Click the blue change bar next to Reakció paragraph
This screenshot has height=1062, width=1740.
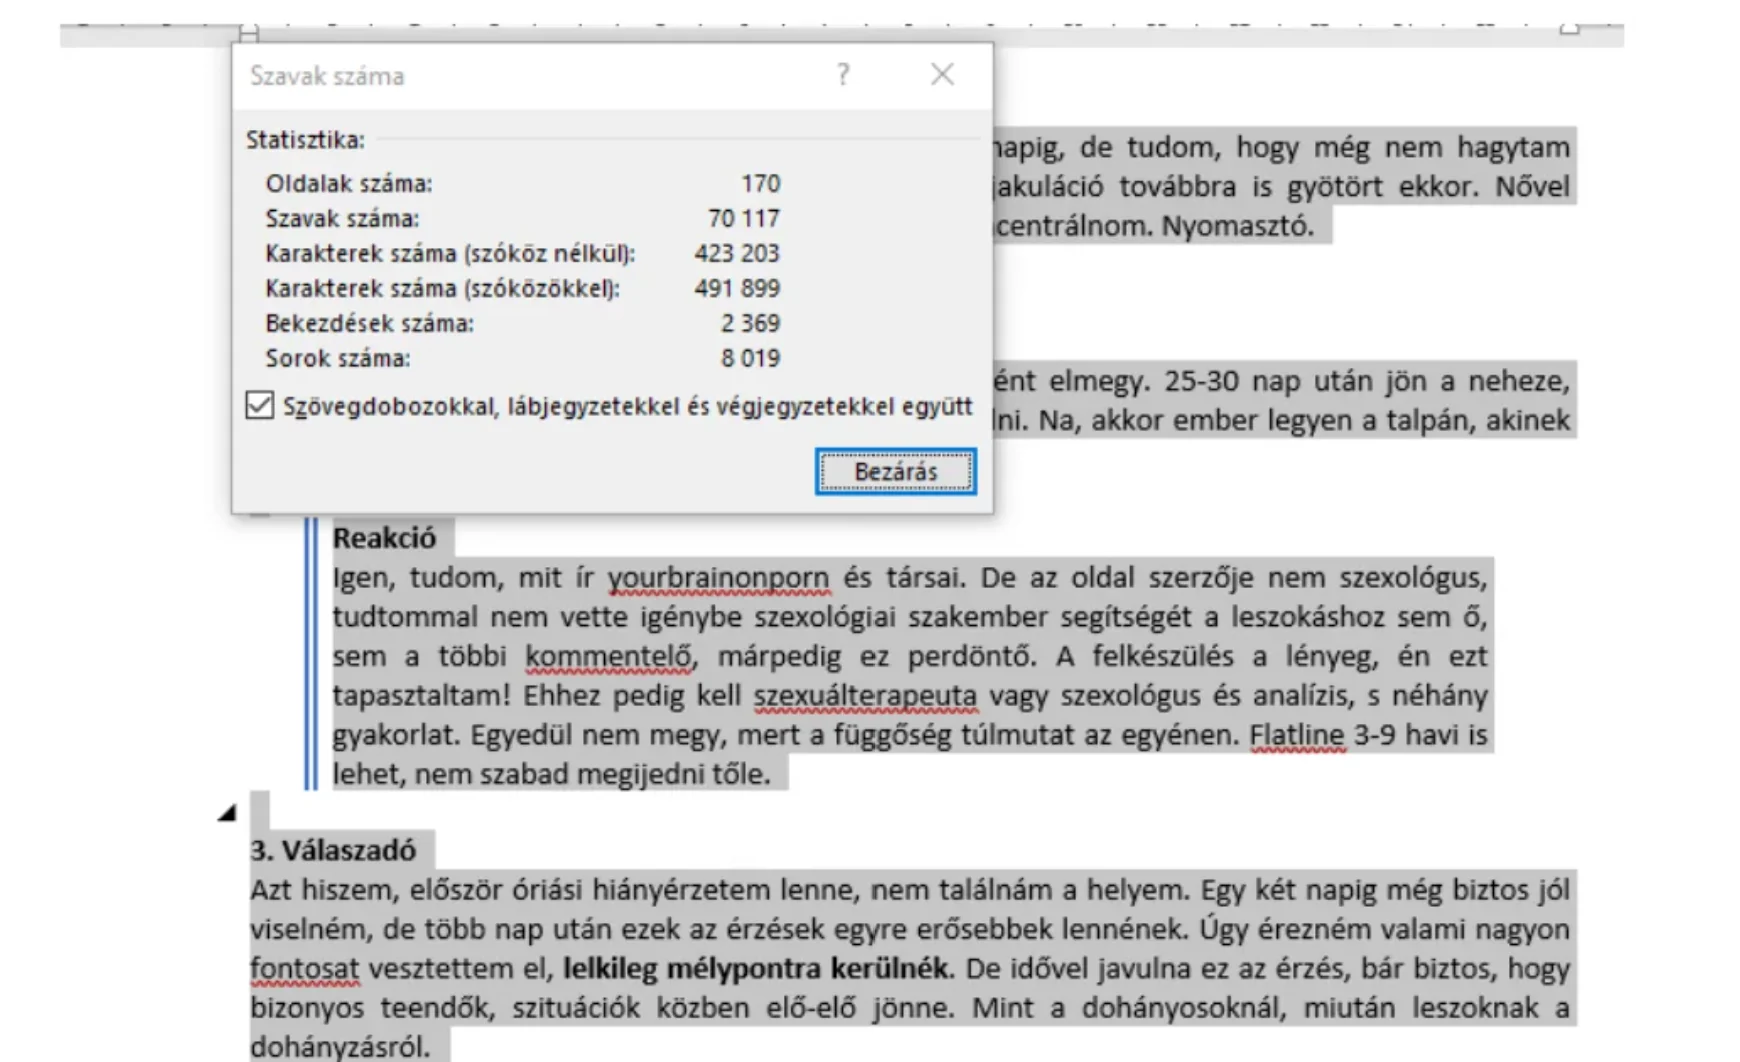pyautogui.click(x=311, y=650)
